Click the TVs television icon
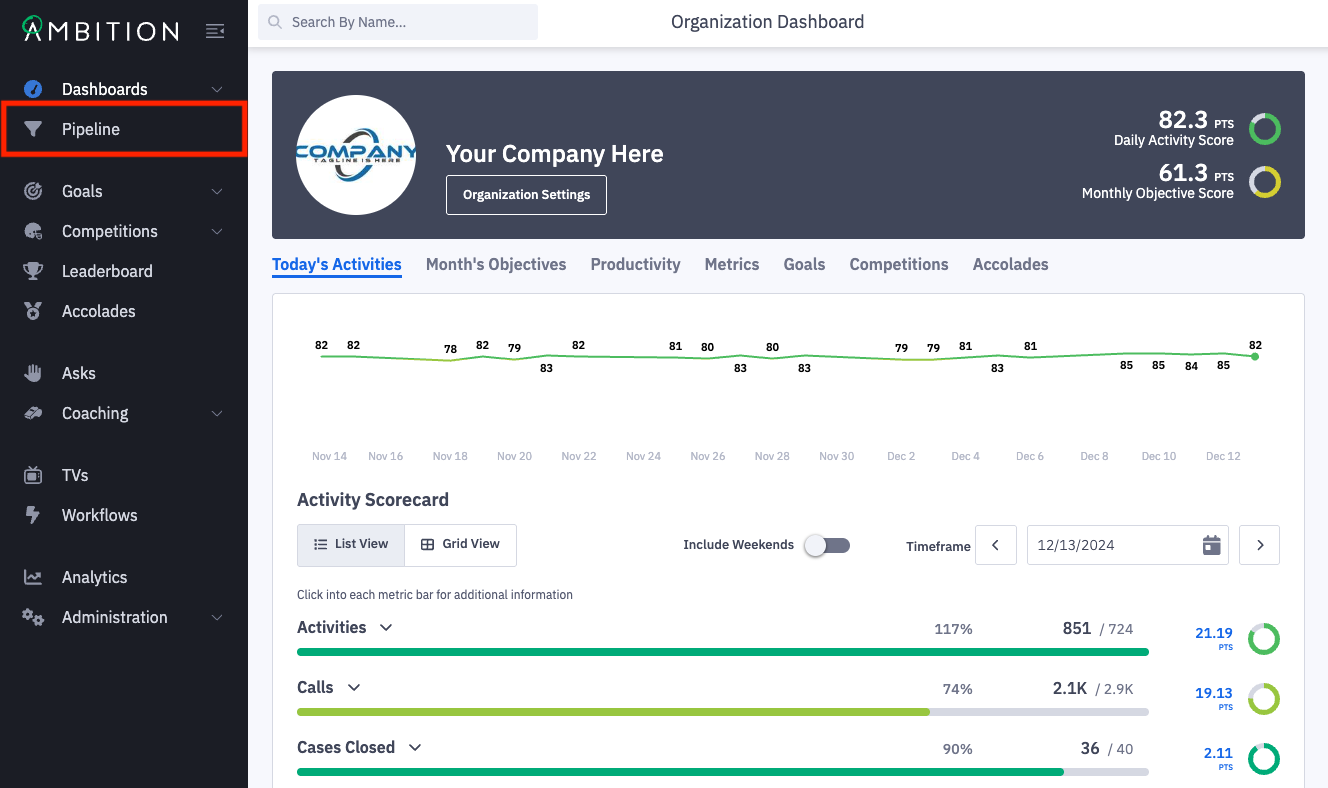The image size is (1328, 788). point(33,475)
